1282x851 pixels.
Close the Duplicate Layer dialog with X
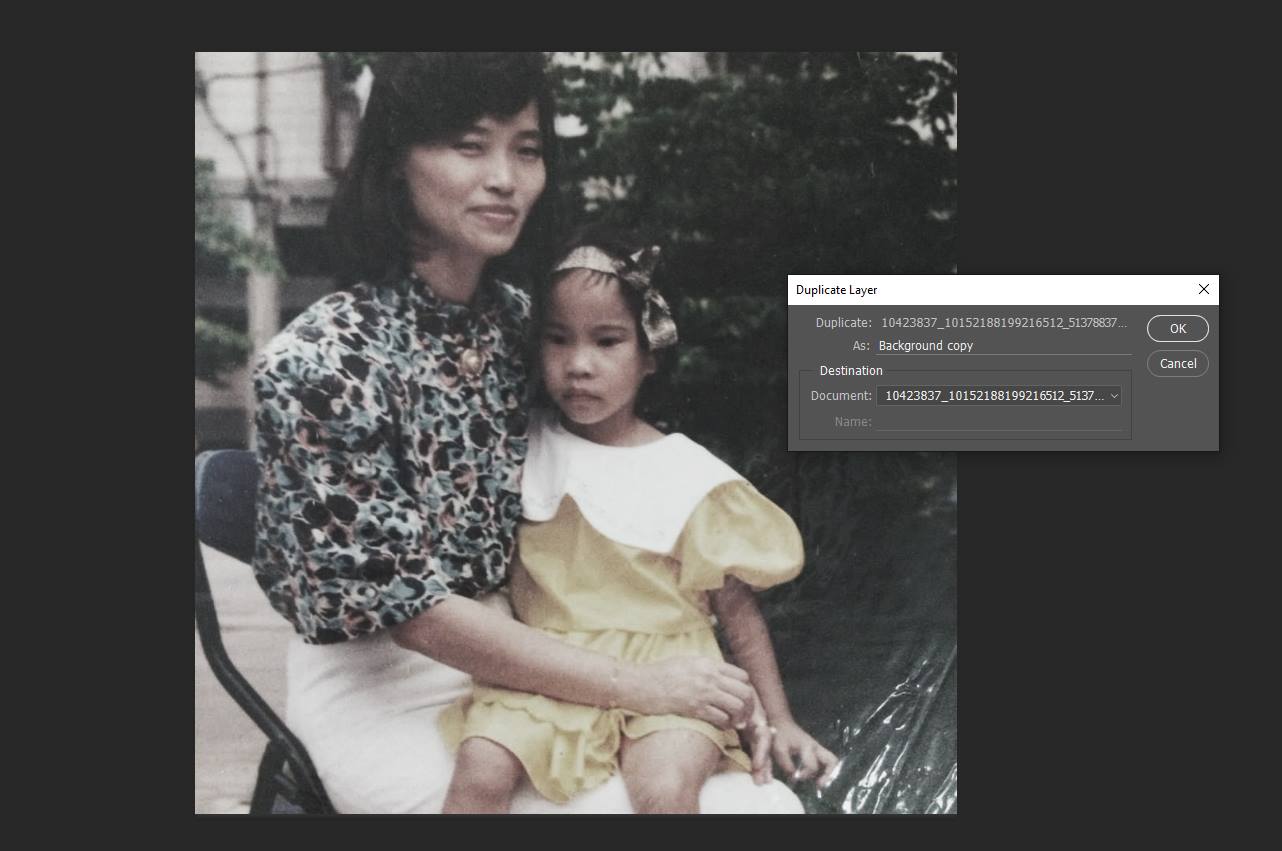point(1203,290)
